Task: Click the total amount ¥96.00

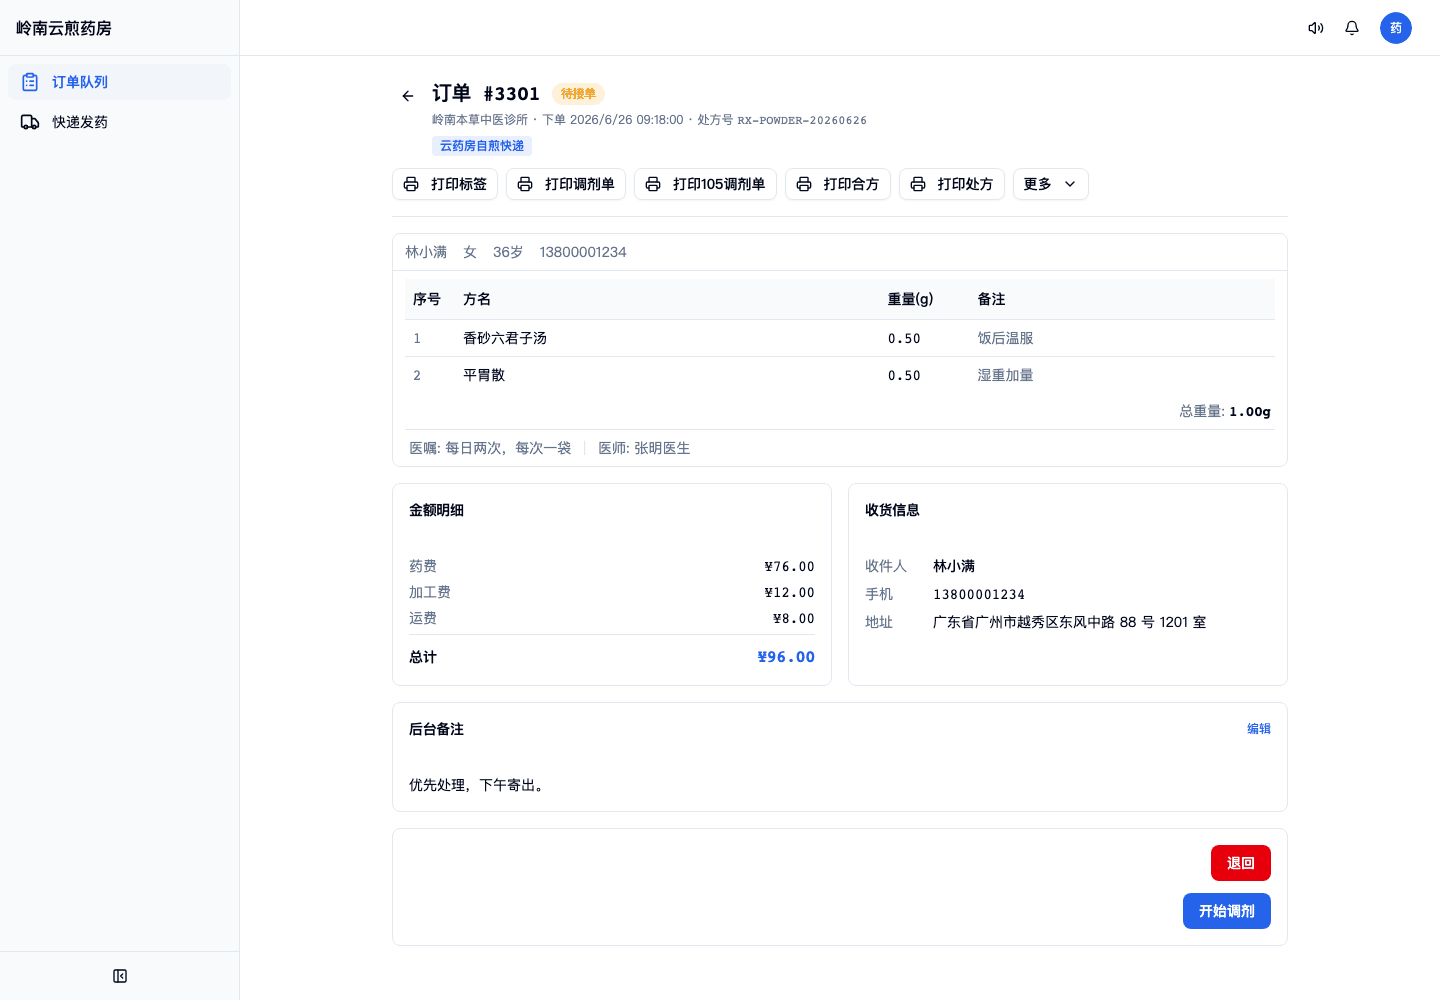Action: pyautogui.click(x=786, y=657)
